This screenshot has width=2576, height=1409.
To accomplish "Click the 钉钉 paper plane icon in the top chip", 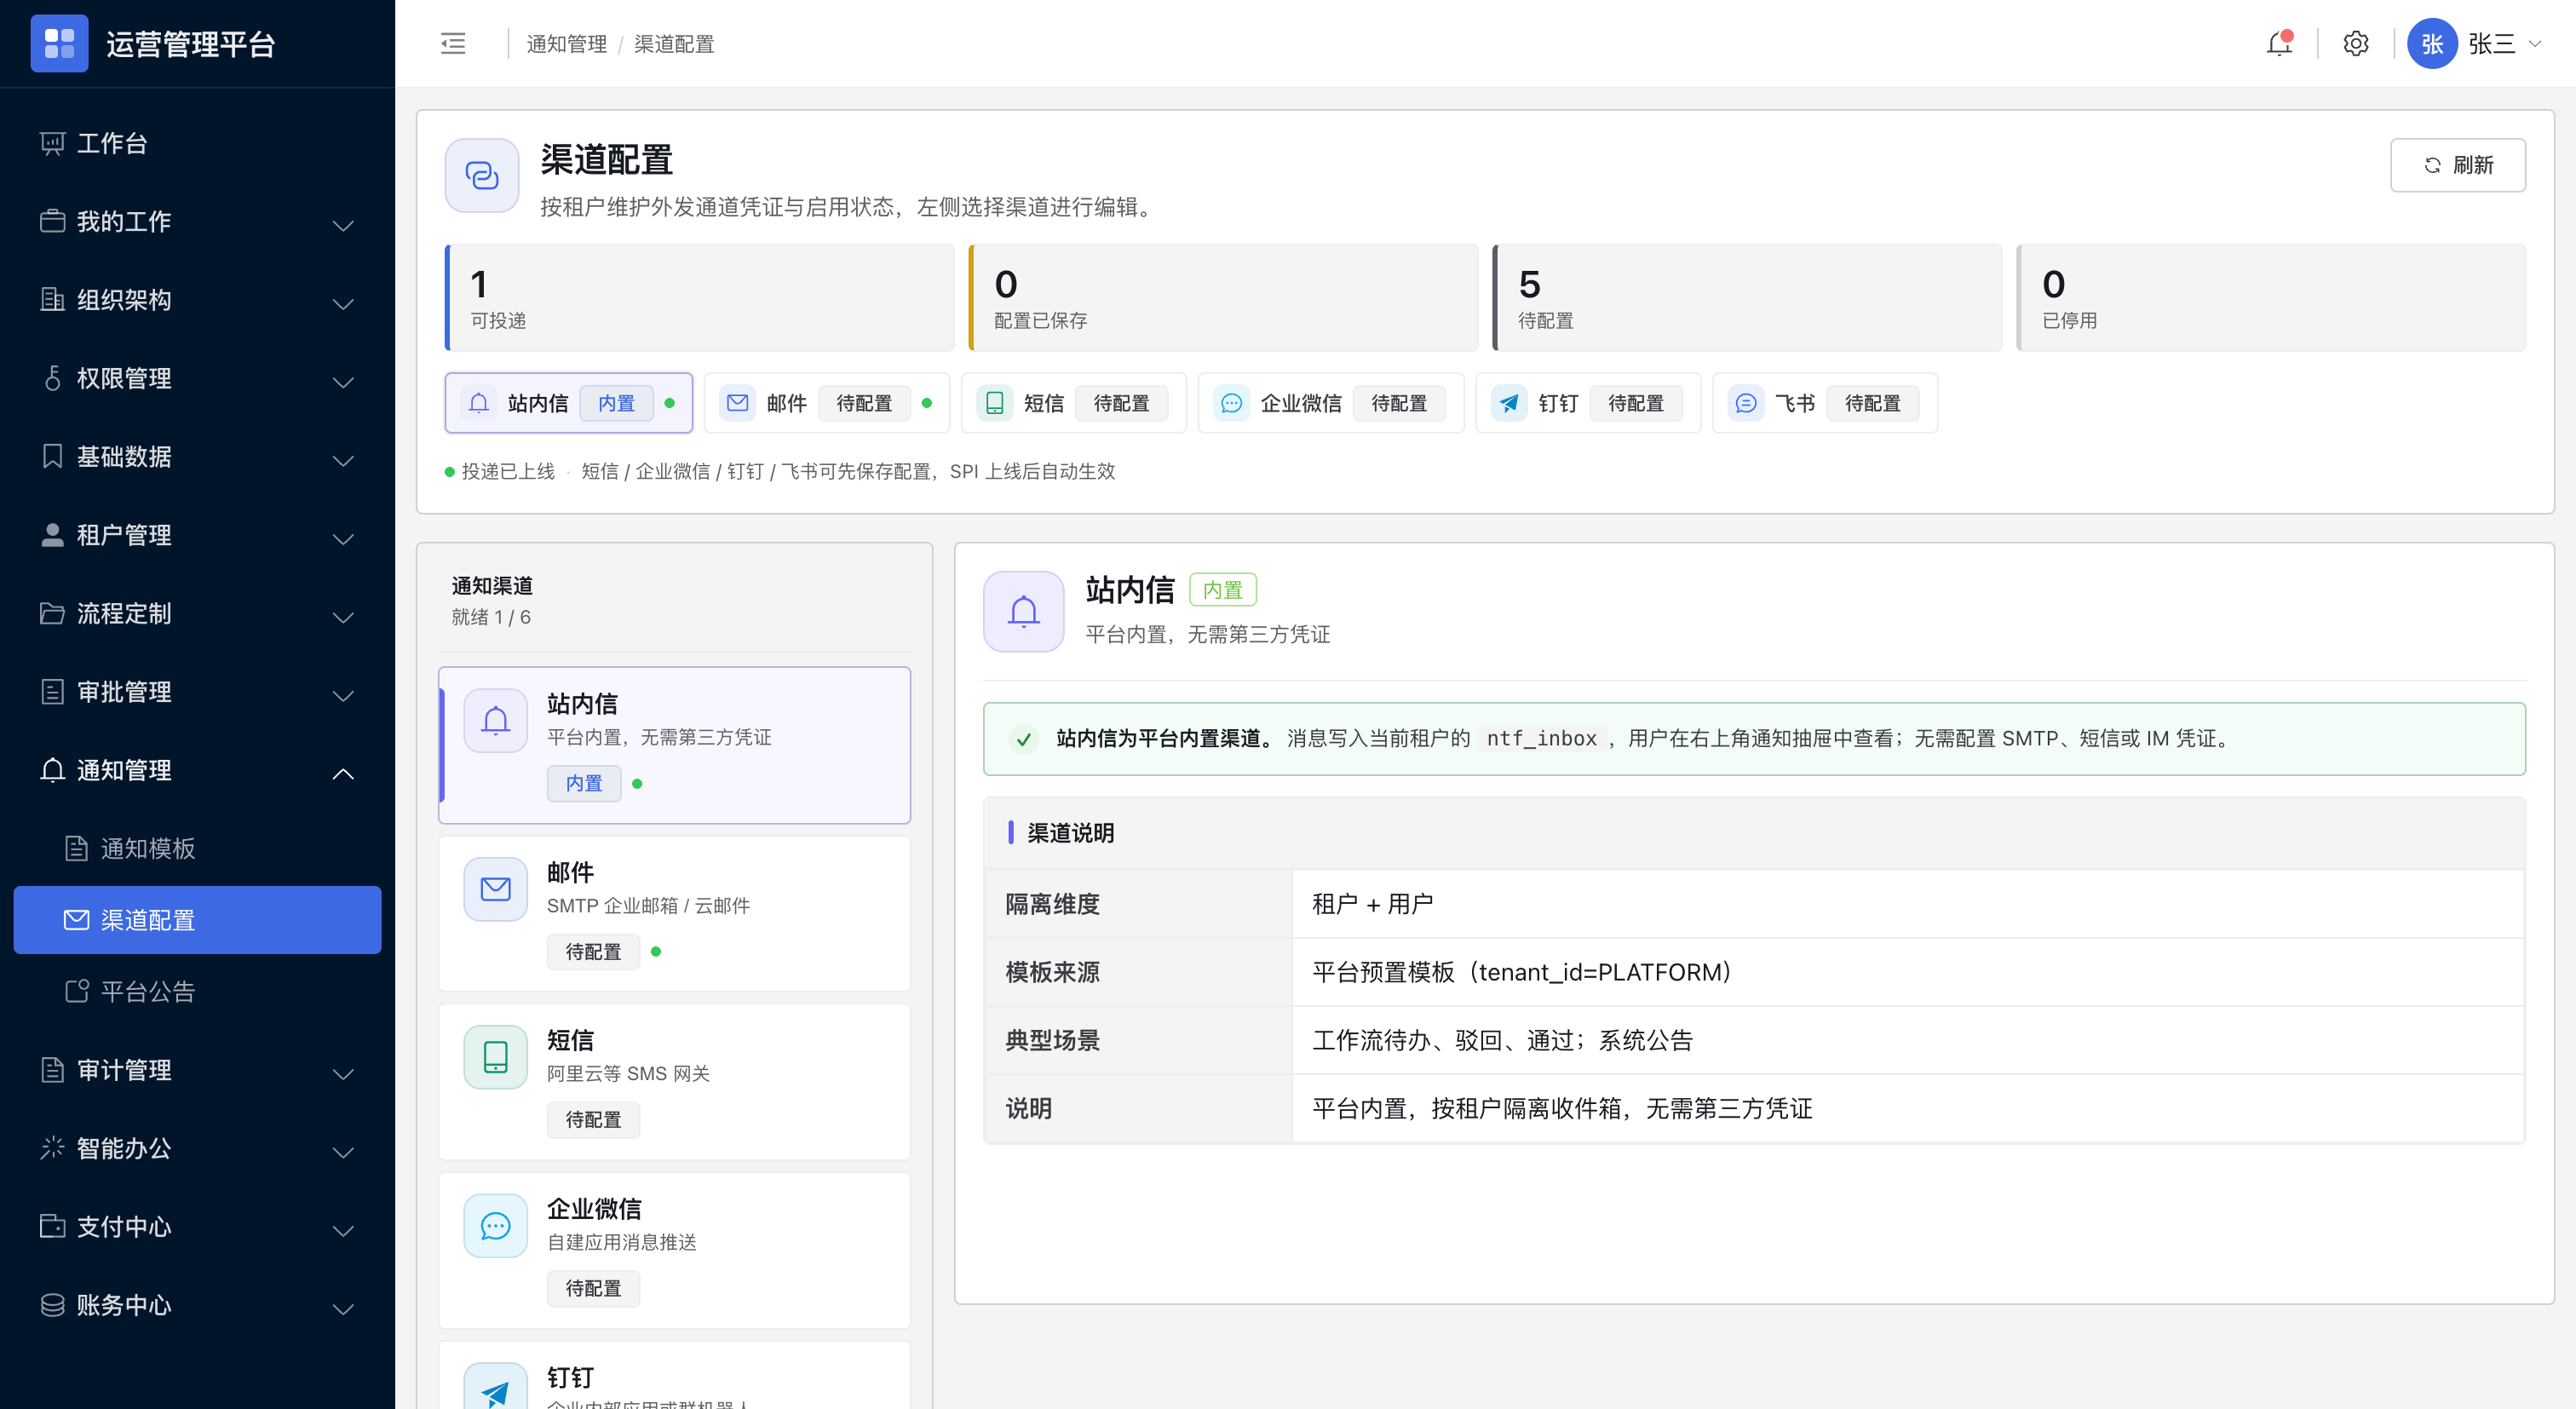I will (x=1509, y=403).
